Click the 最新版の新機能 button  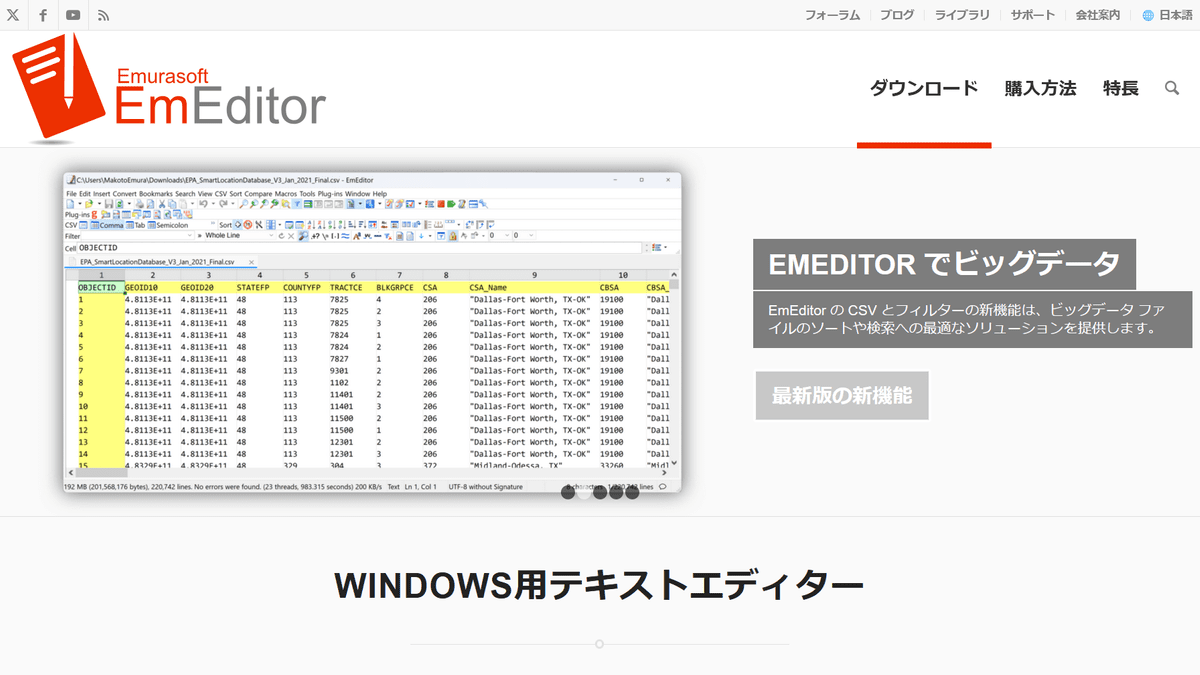(x=841, y=395)
